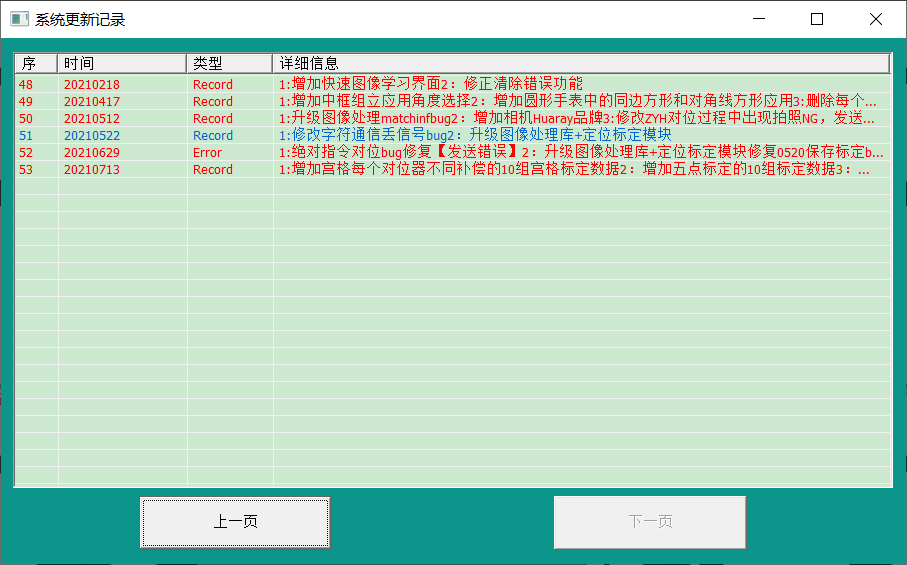Maximize the 系统更新记录 window
Image resolution: width=907 pixels, height=565 pixels.
pyautogui.click(x=817, y=19)
